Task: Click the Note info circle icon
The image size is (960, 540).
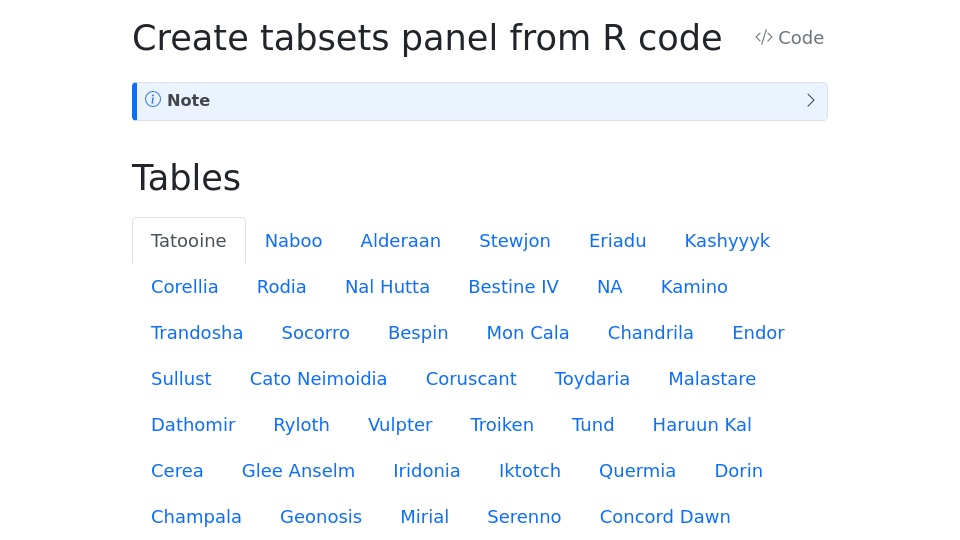Action: [x=152, y=99]
